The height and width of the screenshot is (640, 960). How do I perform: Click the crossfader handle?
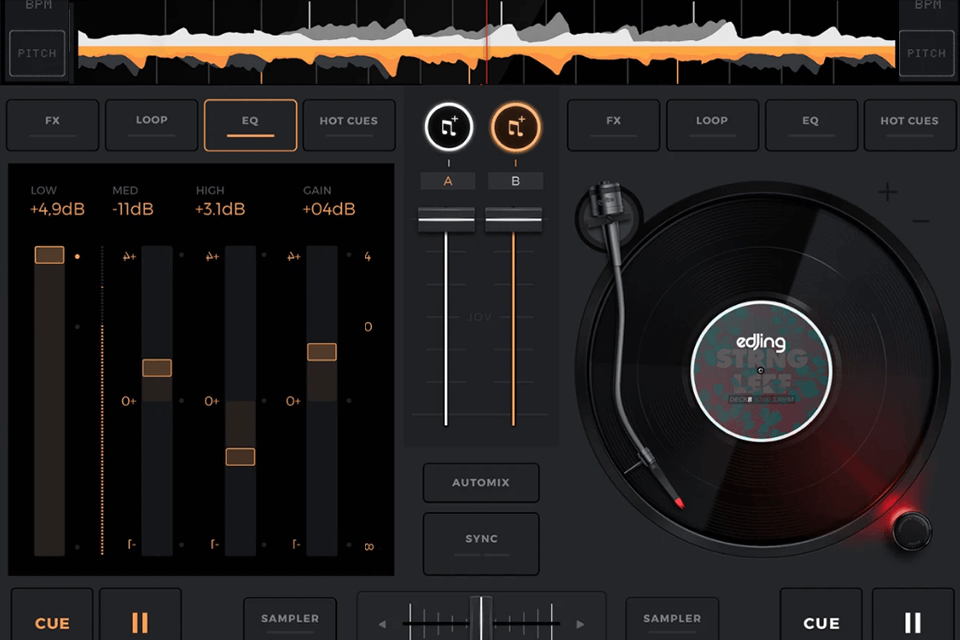(481, 617)
